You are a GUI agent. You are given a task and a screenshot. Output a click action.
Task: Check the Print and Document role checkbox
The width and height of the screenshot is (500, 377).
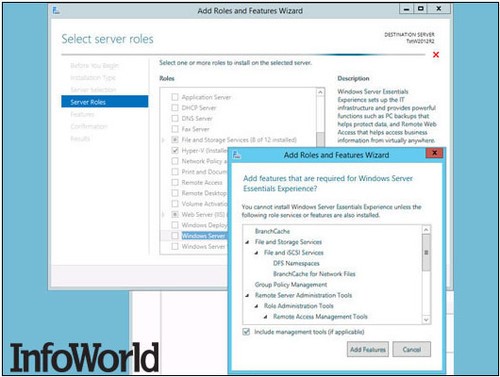click(x=175, y=172)
